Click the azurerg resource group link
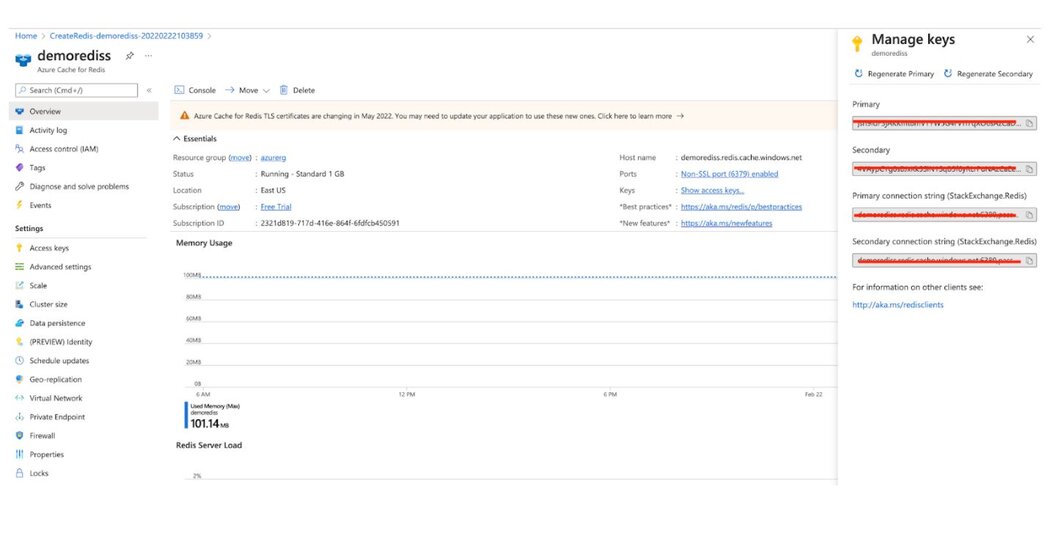Viewport: 1047px width, 541px height. (273, 158)
